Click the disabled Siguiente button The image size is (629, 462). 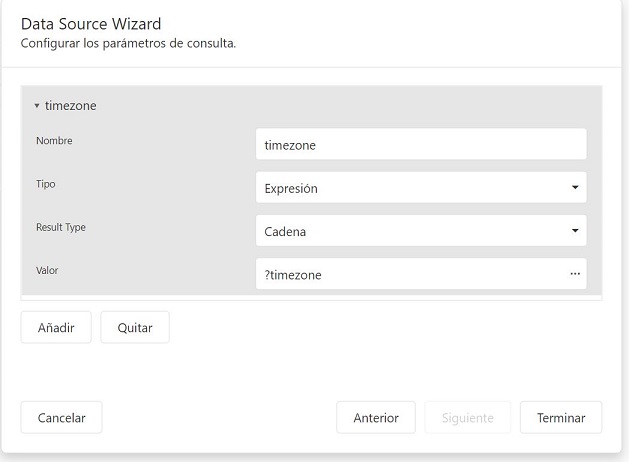pos(467,417)
